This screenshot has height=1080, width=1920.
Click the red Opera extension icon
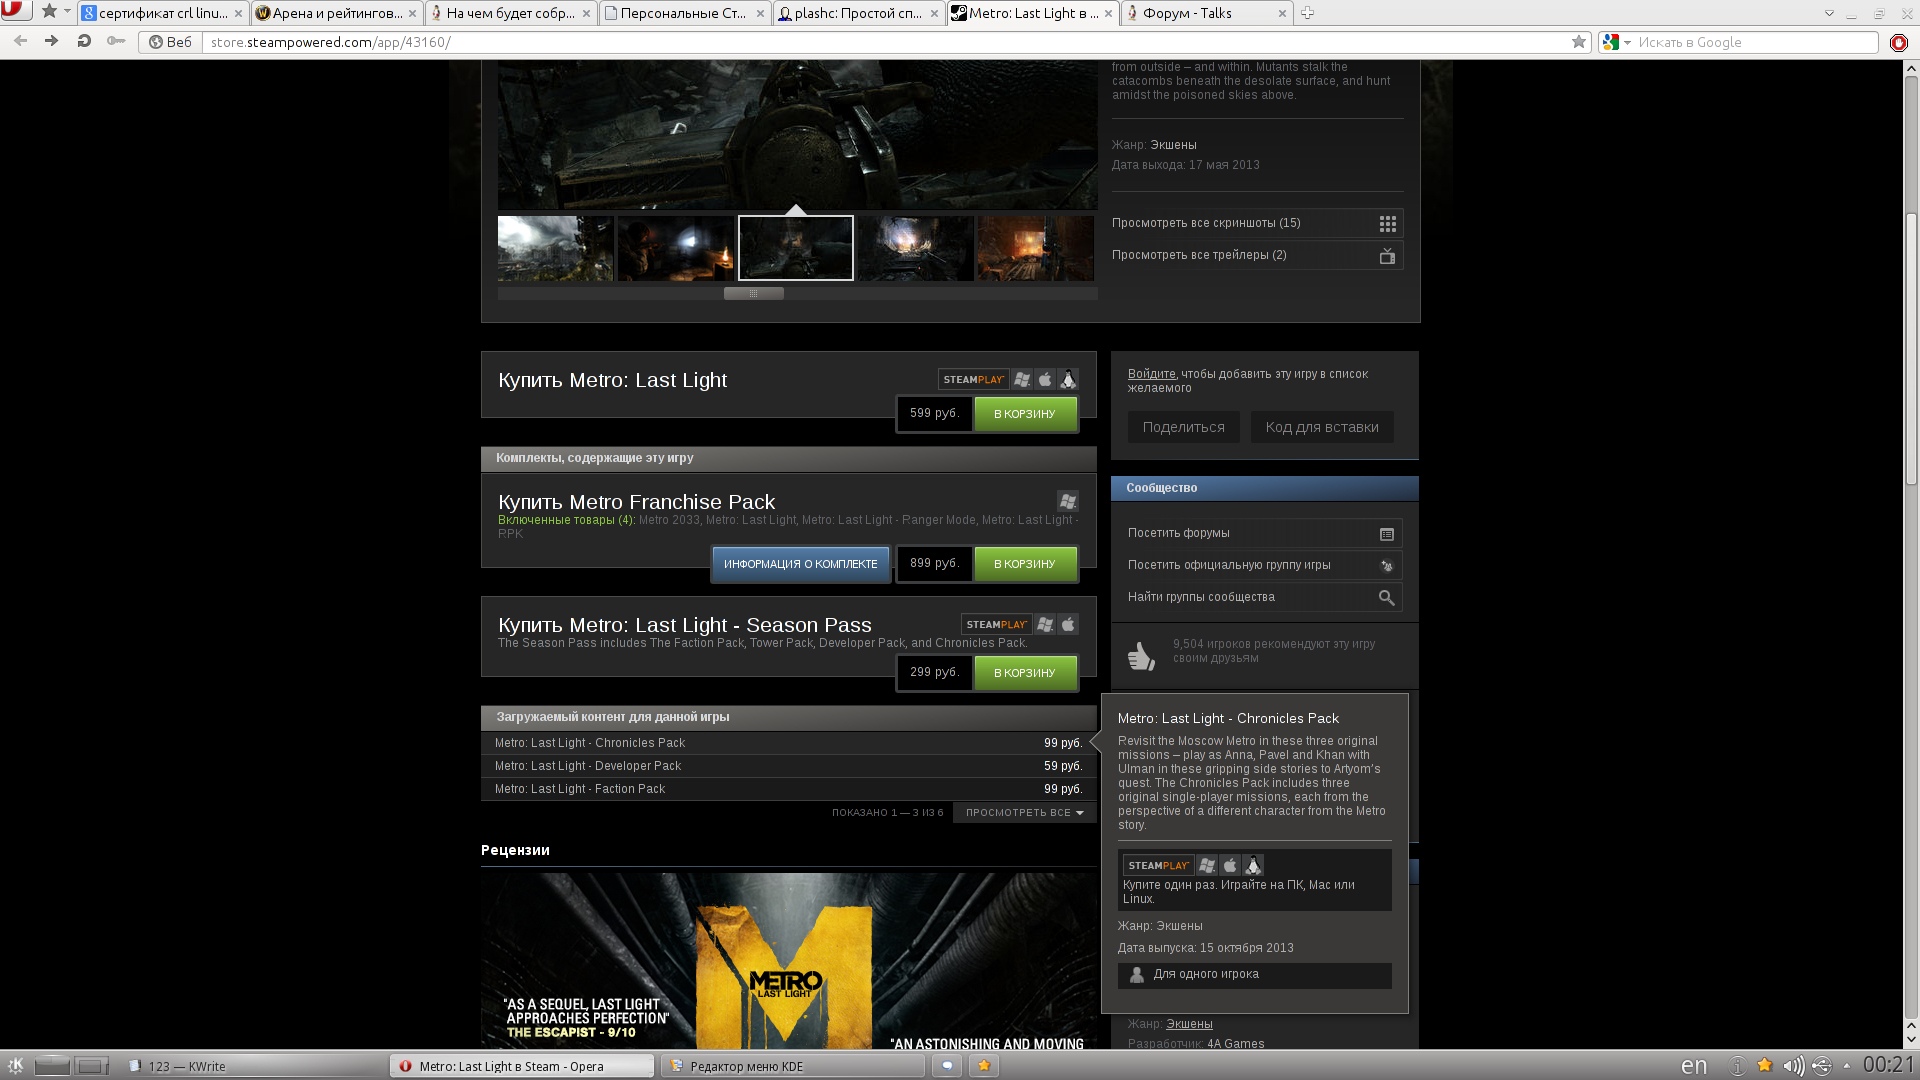(x=1899, y=42)
